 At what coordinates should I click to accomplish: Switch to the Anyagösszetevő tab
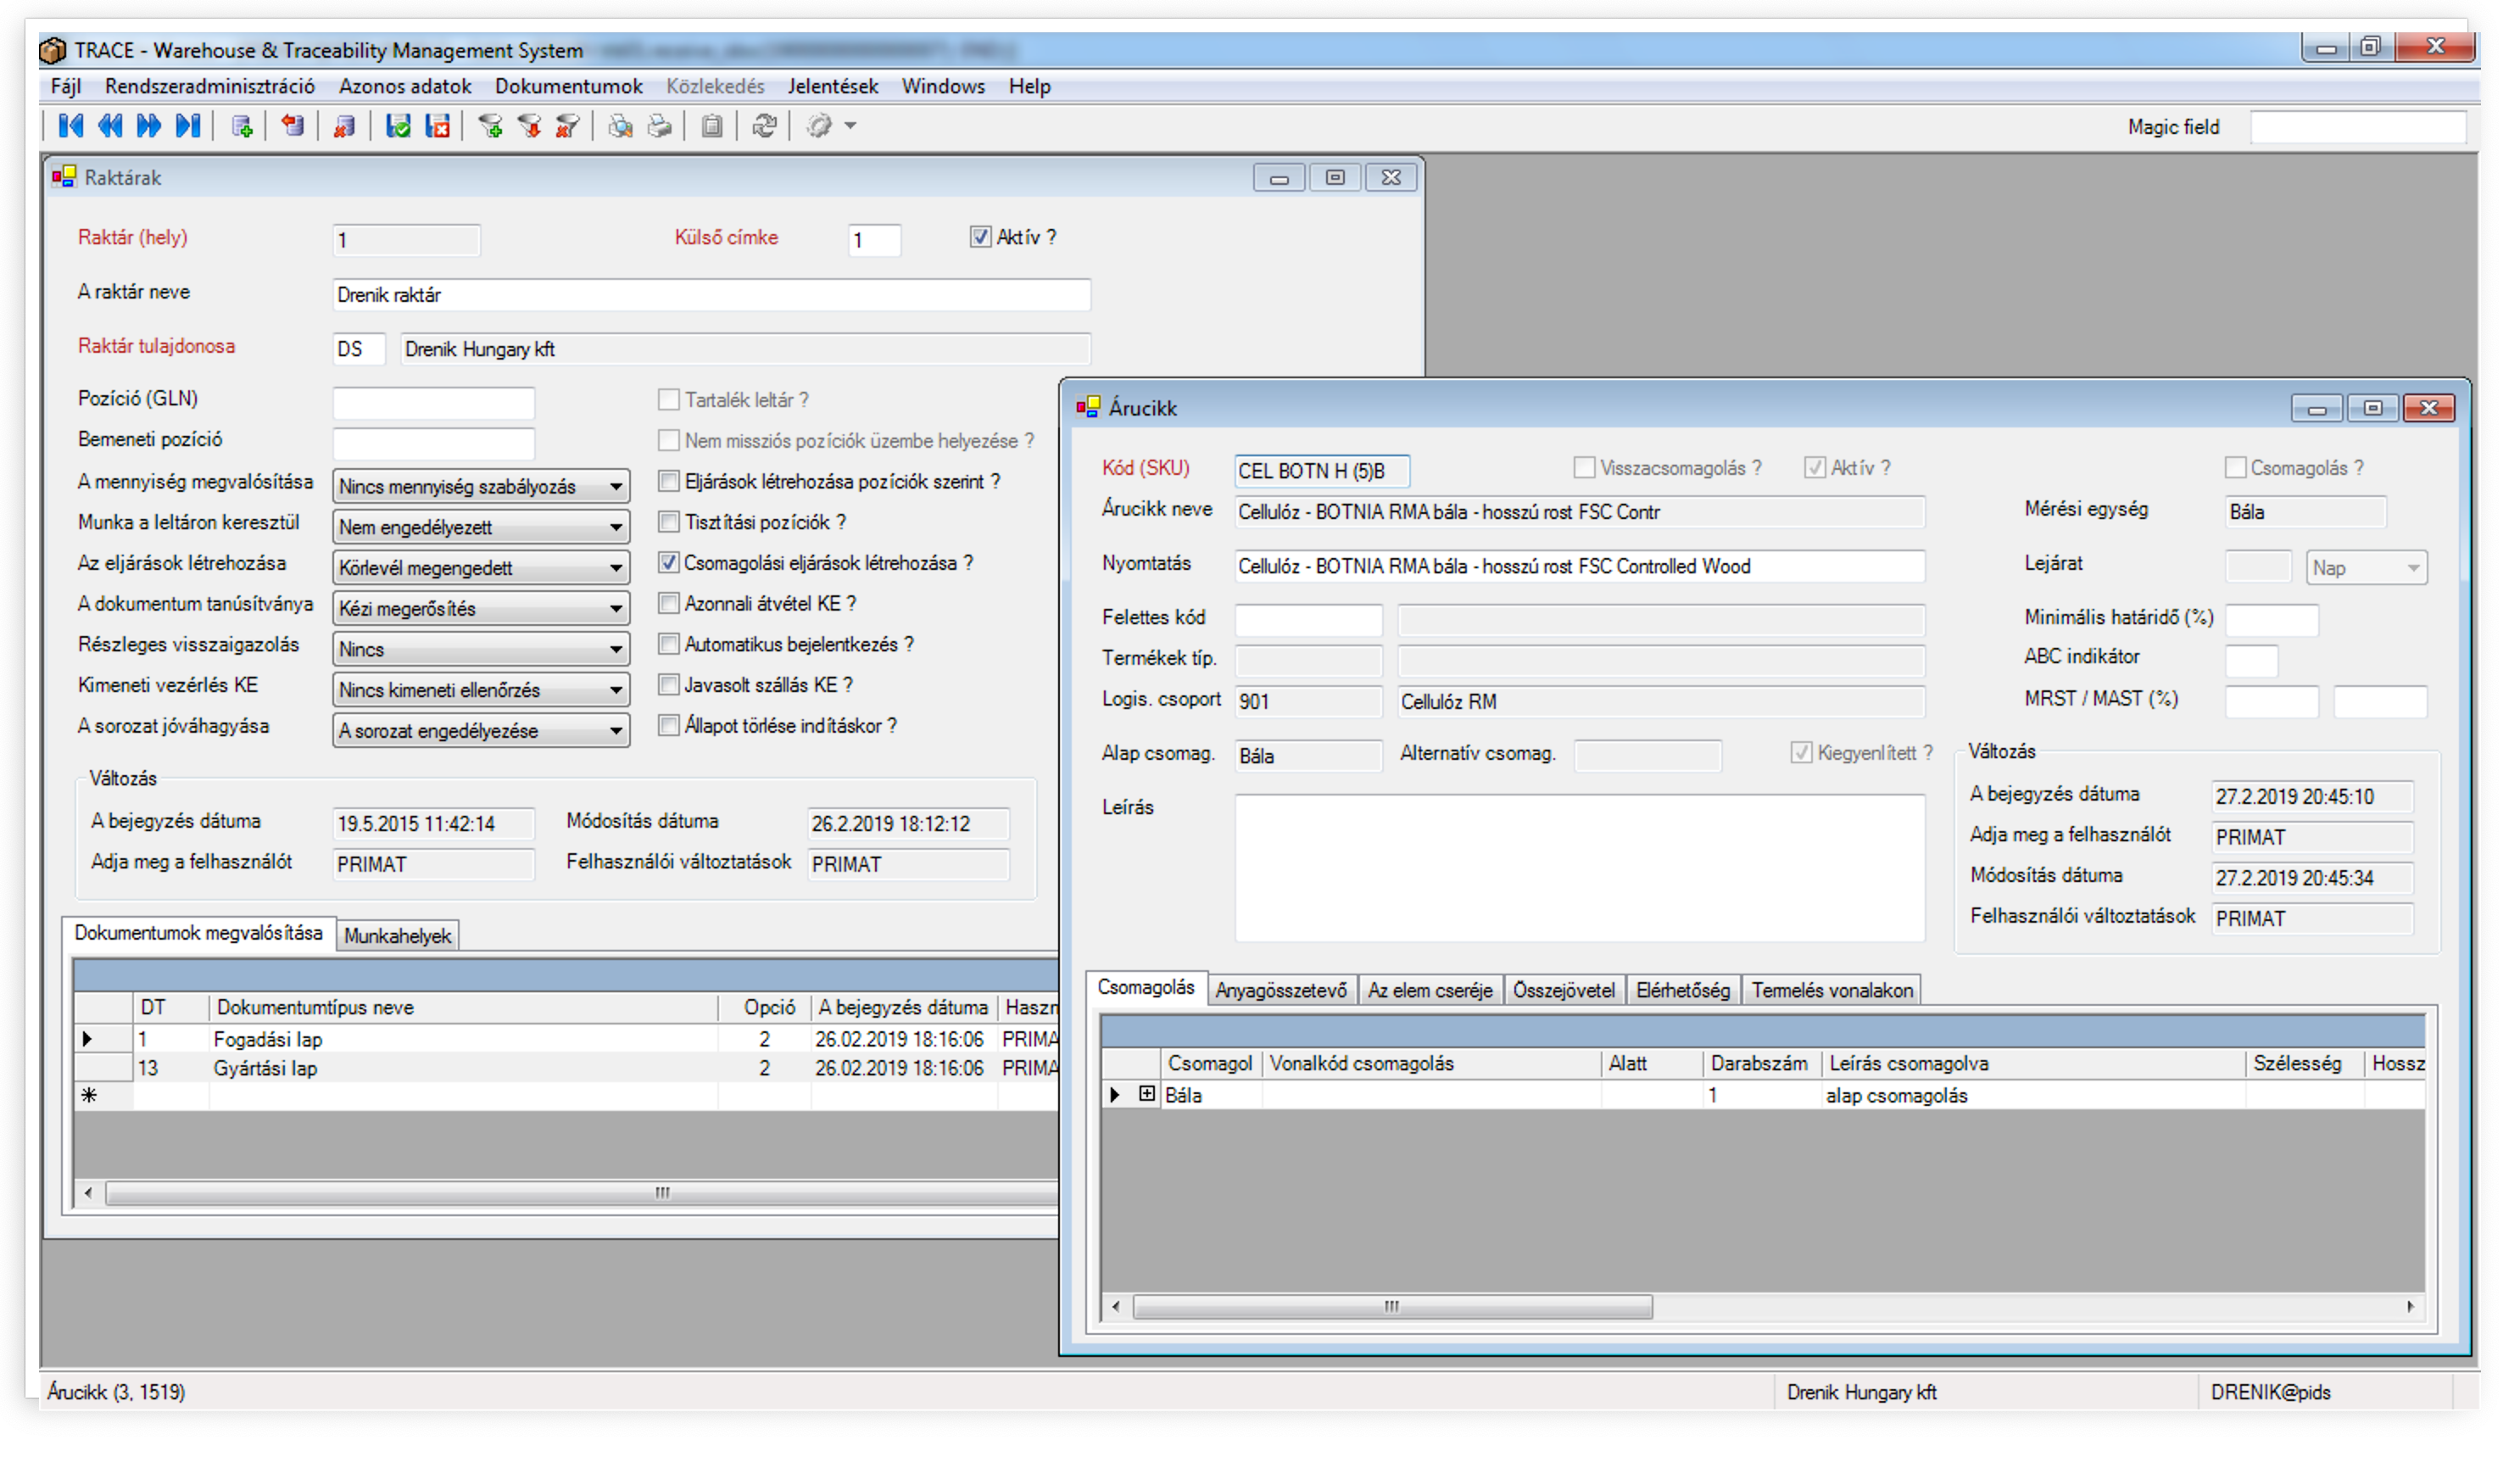tap(1282, 990)
